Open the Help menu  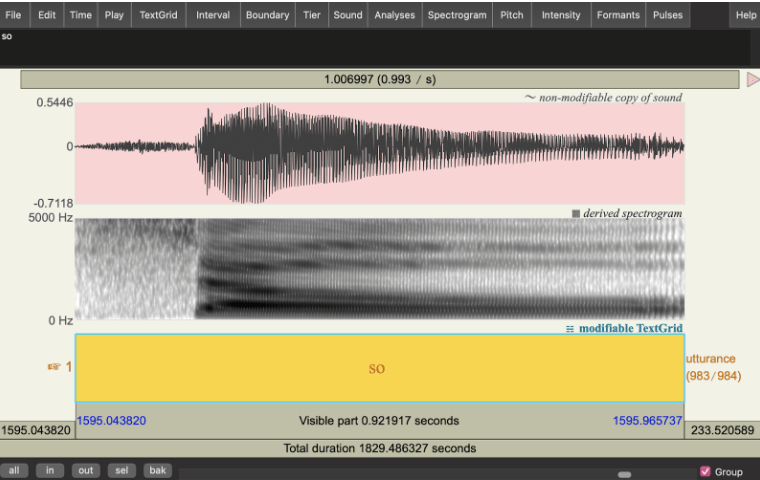[745, 15]
